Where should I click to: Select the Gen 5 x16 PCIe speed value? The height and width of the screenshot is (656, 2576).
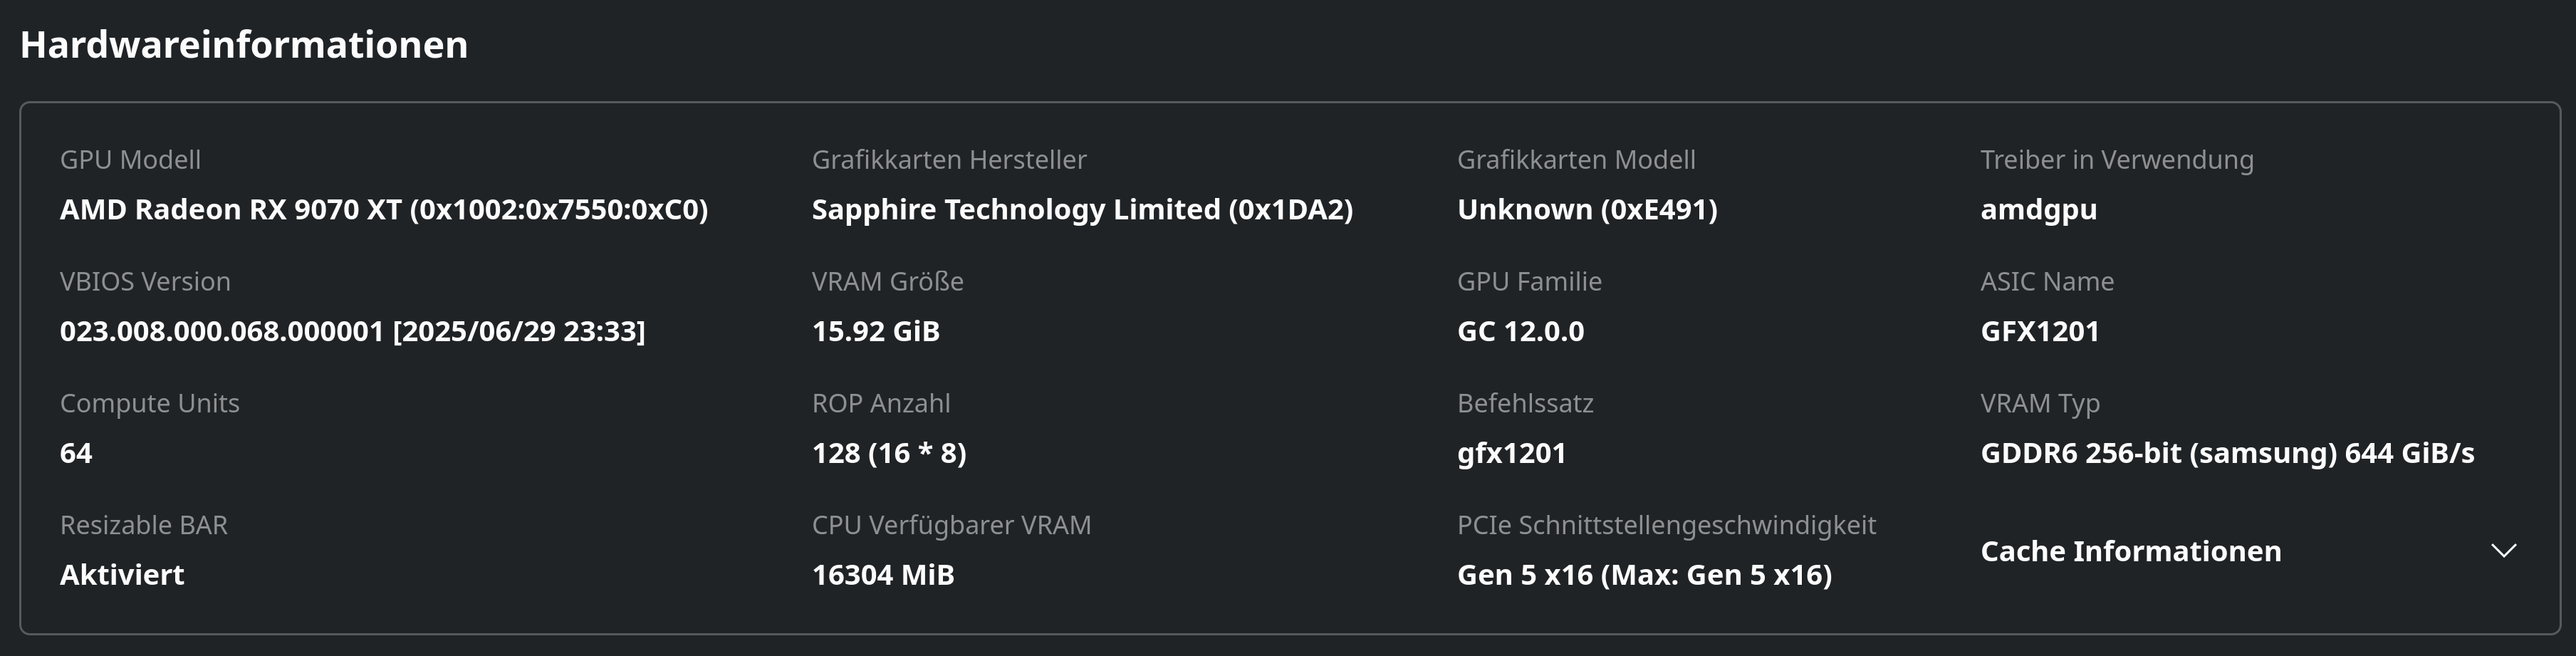click(x=1644, y=576)
